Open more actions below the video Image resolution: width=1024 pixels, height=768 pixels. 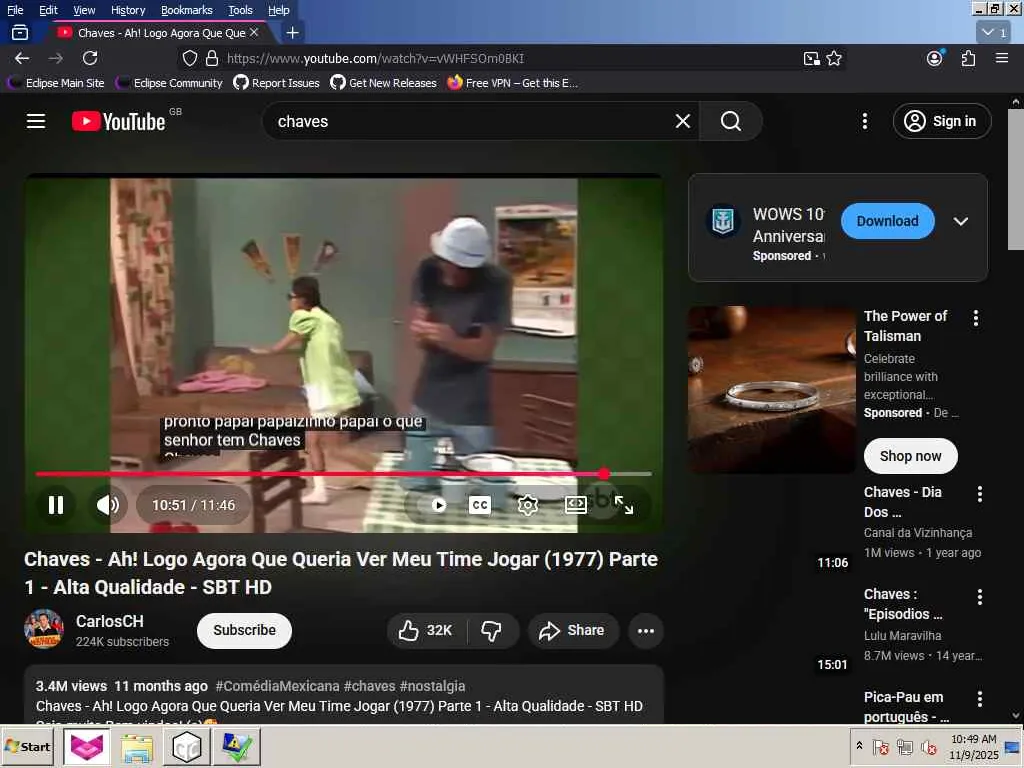(646, 630)
